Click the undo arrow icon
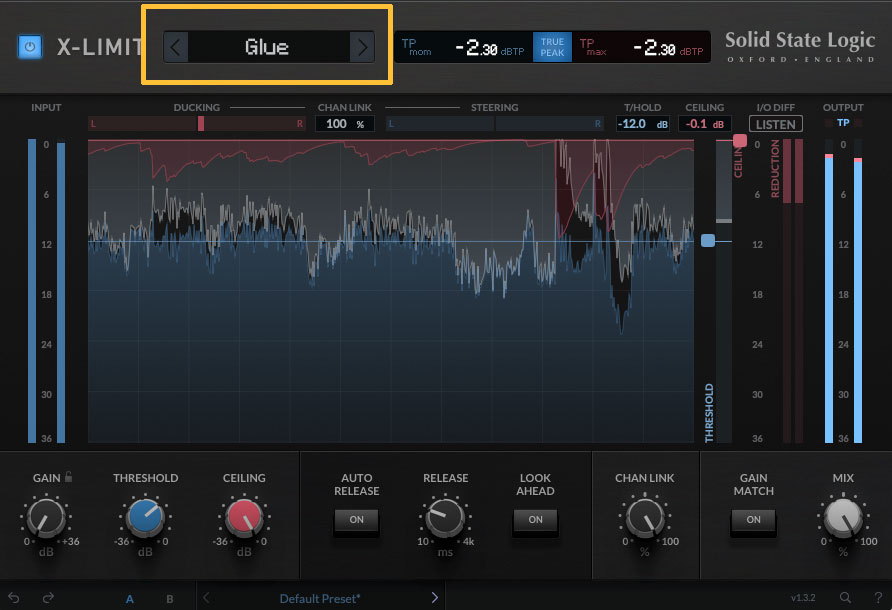Viewport: 892px width, 610px height. click(x=14, y=597)
